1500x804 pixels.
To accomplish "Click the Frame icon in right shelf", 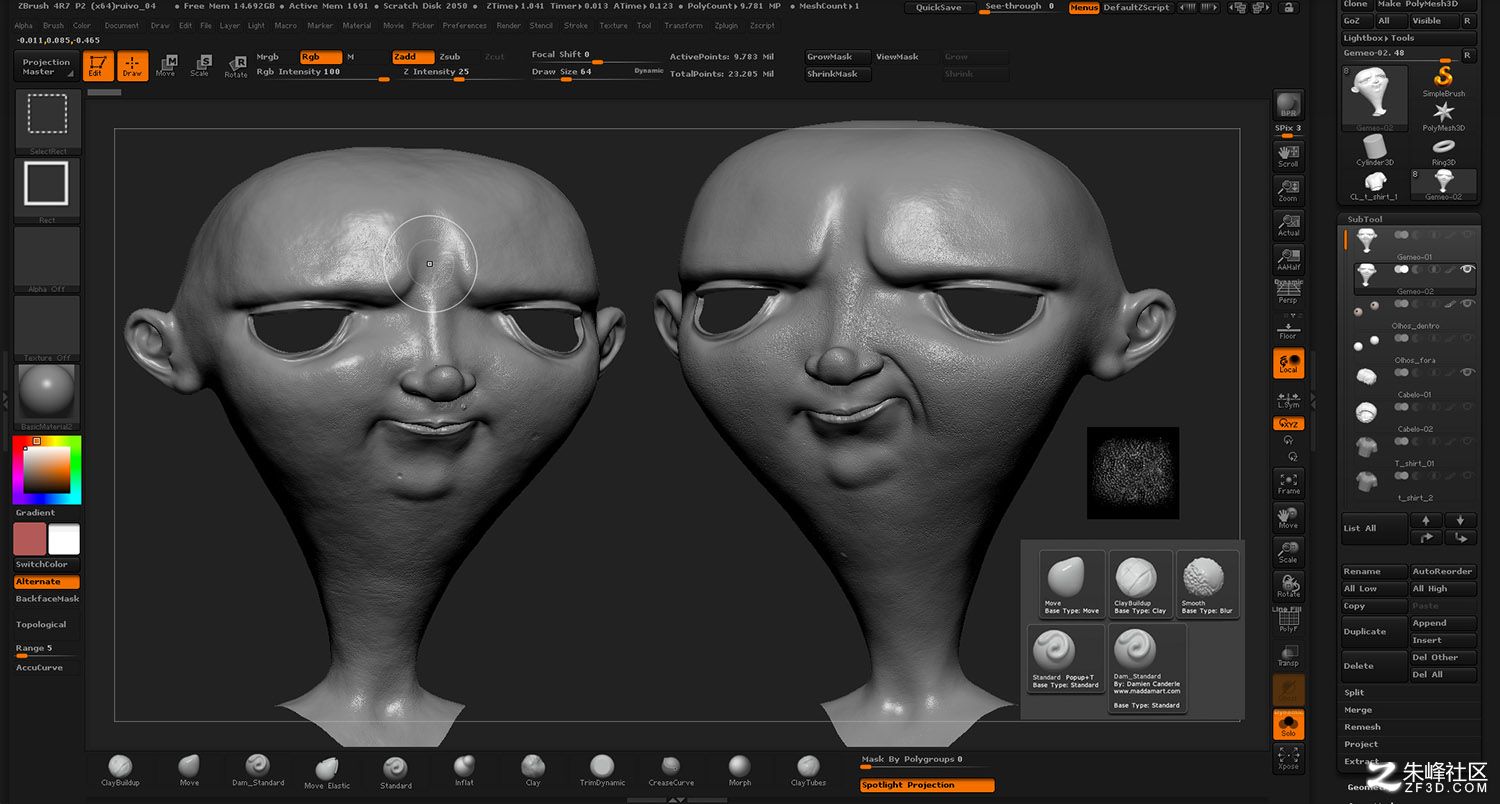I will coord(1288,483).
